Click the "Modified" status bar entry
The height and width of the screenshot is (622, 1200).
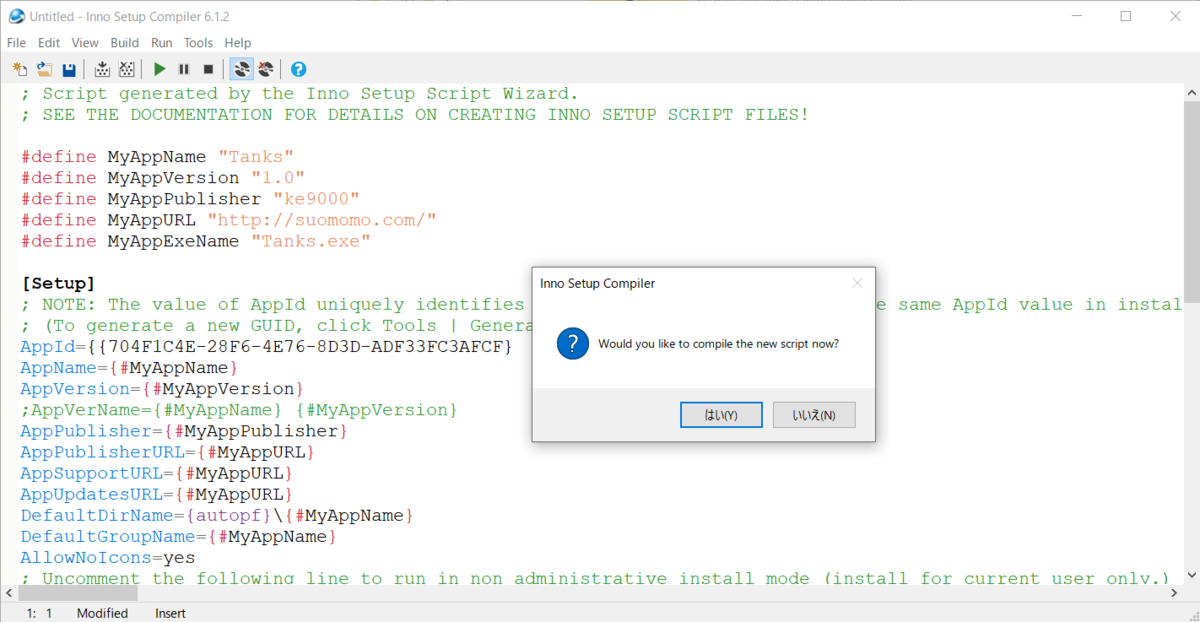point(102,613)
